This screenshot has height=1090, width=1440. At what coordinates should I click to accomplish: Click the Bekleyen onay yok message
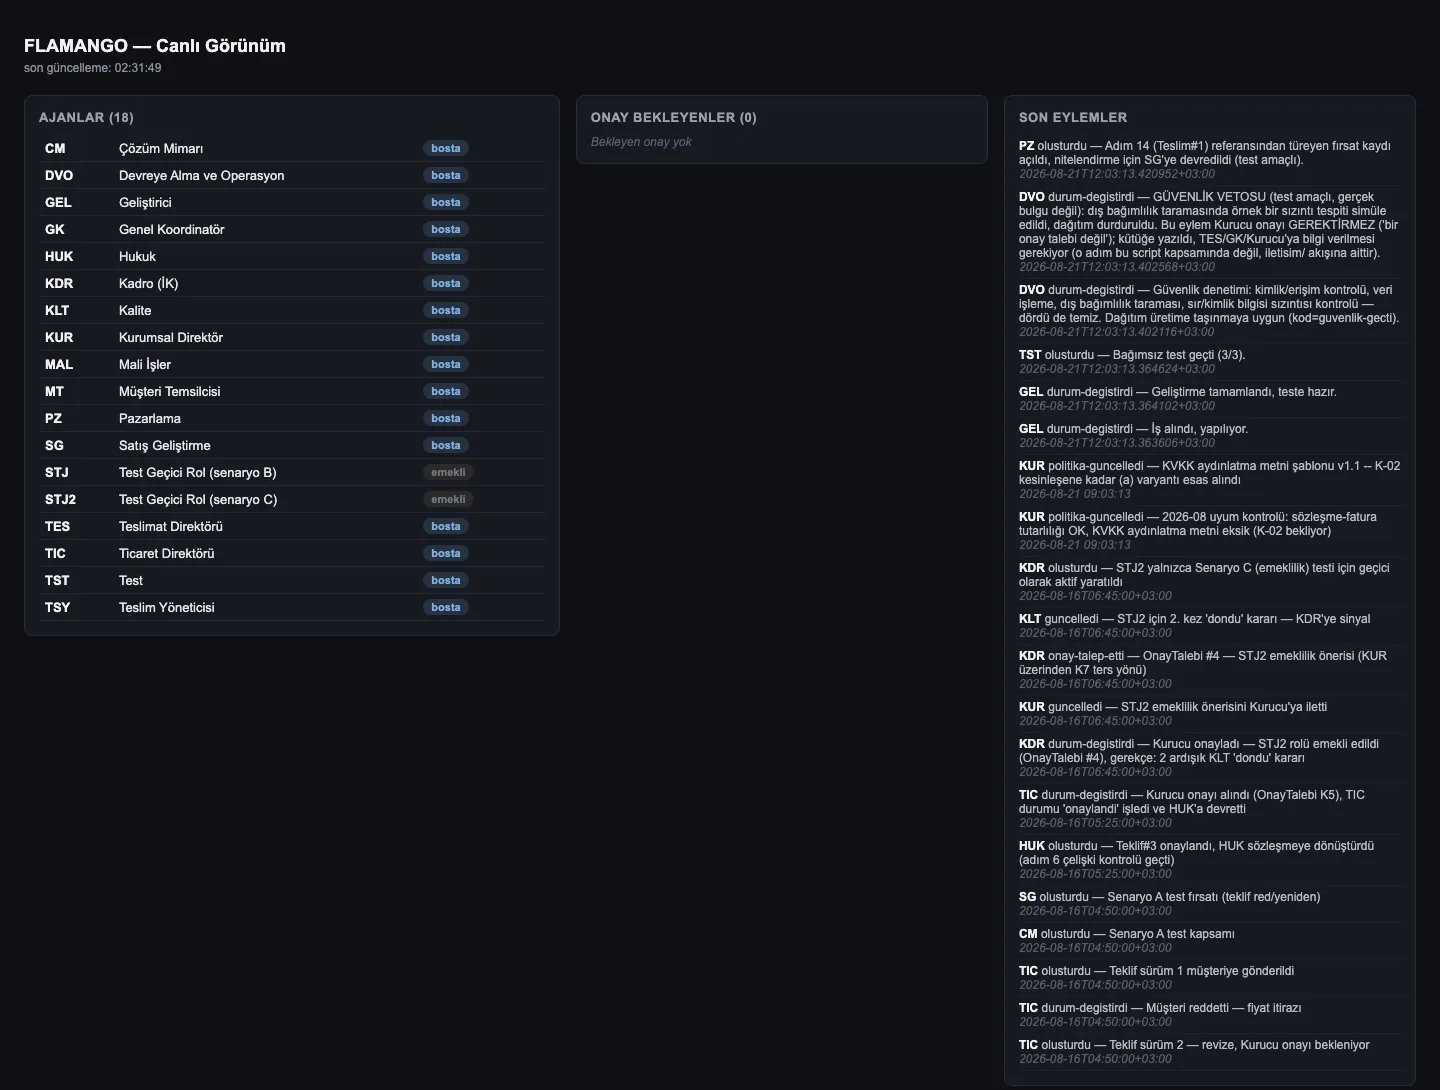pos(641,142)
